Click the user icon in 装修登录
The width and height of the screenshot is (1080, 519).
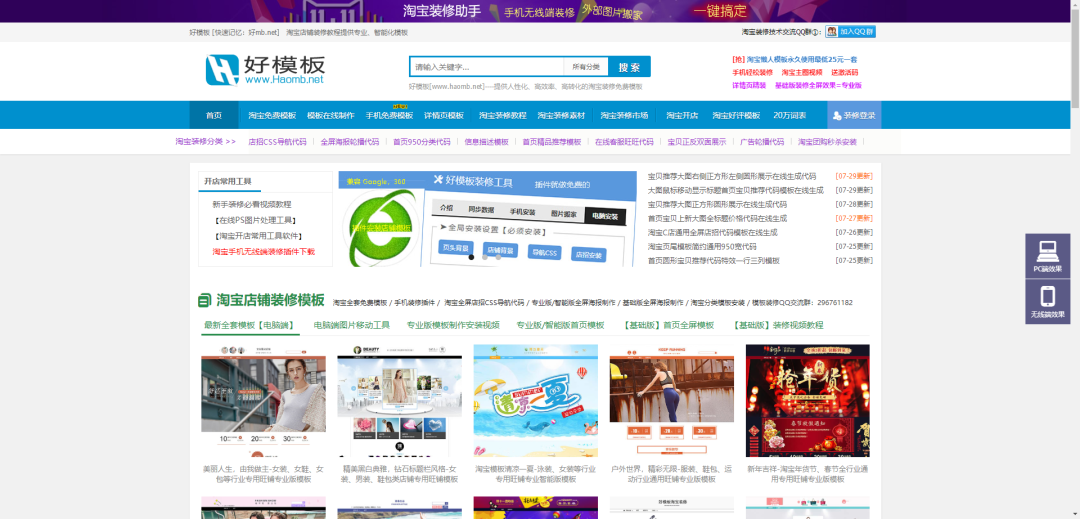pyautogui.click(x=837, y=116)
